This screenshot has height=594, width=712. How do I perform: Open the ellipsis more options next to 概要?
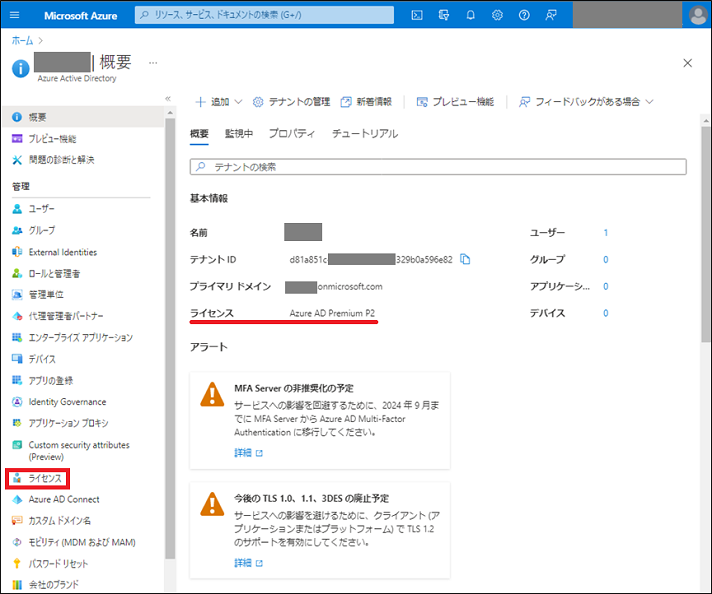tap(153, 63)
